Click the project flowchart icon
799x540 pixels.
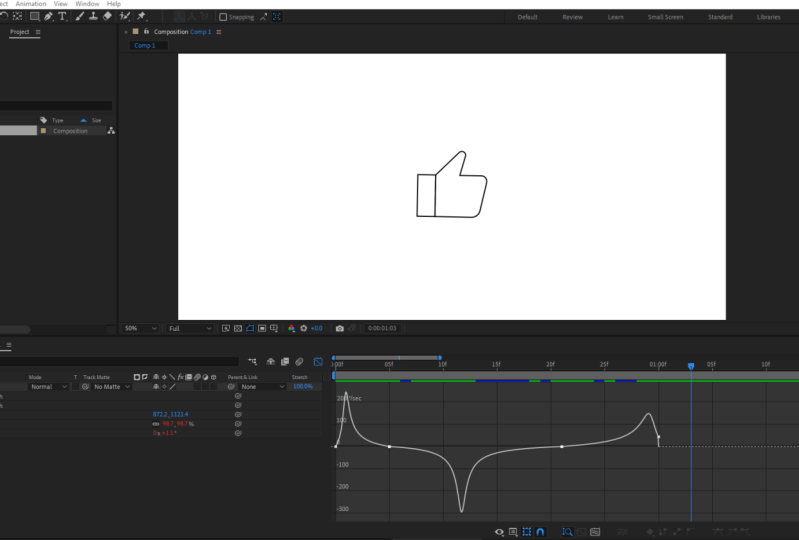[111, 131]
